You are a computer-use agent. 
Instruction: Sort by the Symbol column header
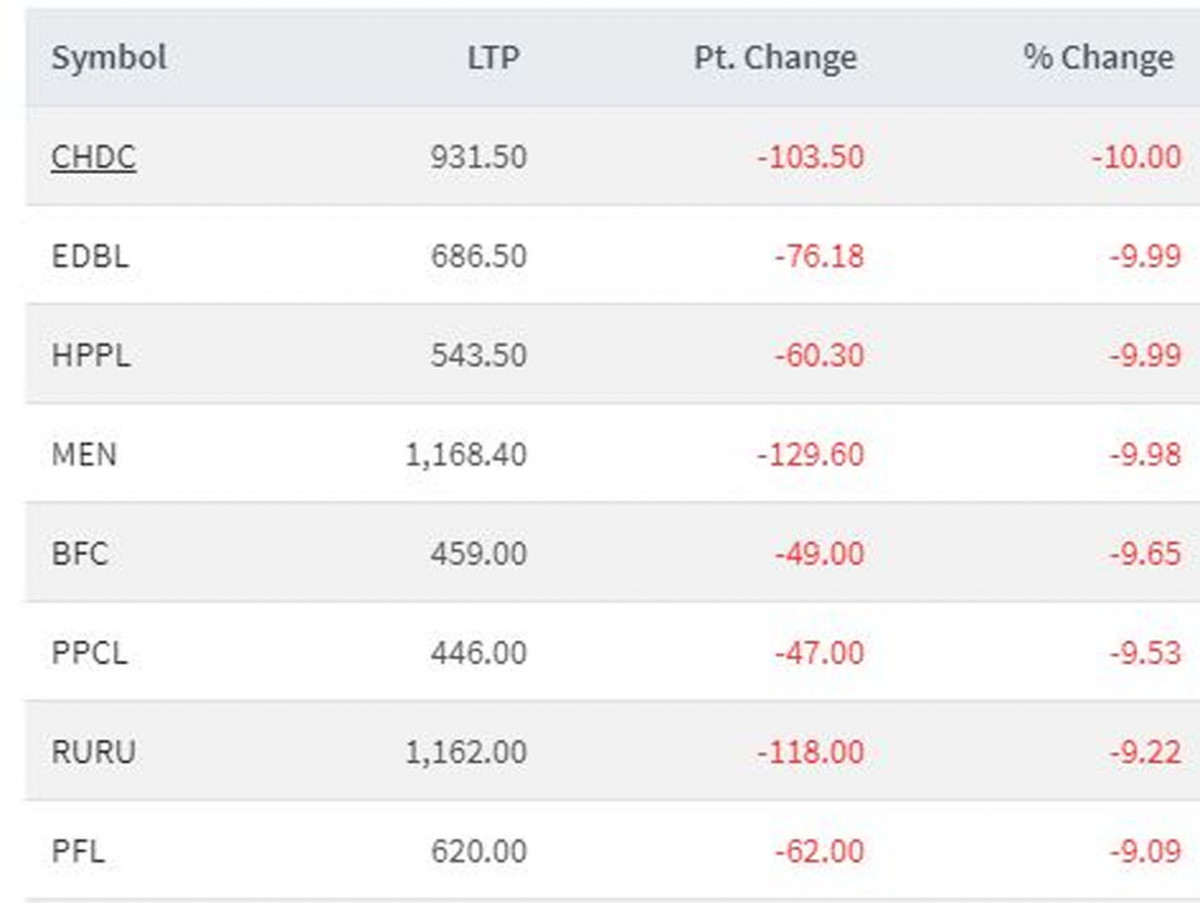click(x=109, y=57)
